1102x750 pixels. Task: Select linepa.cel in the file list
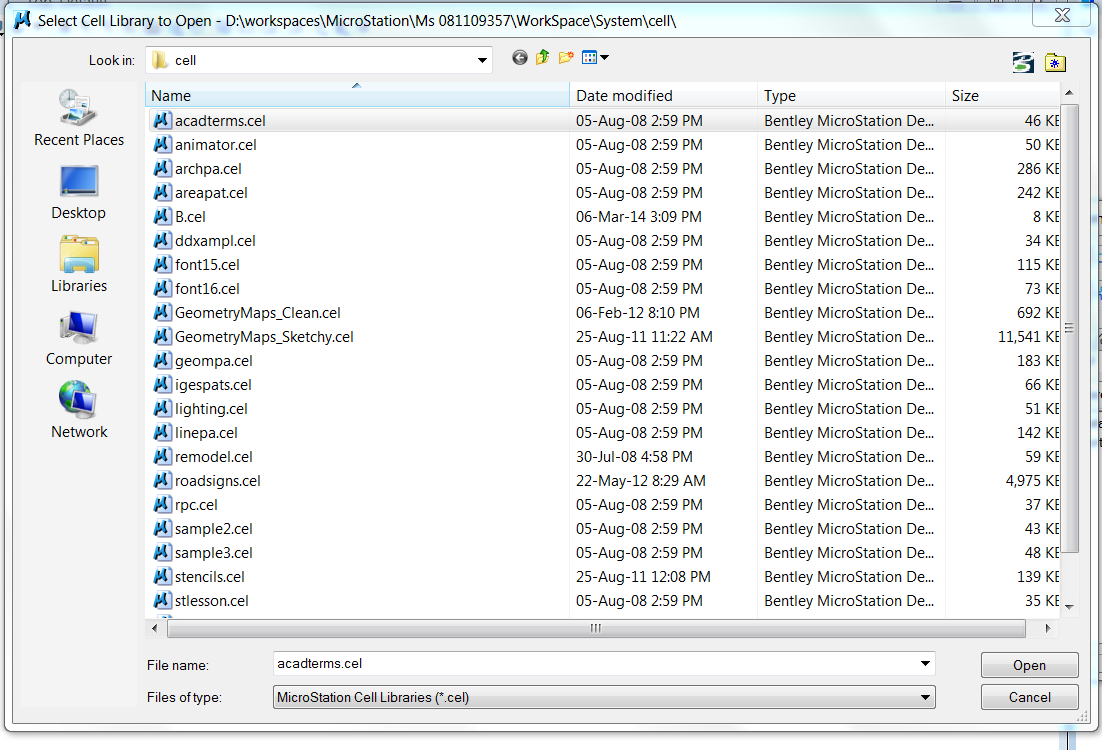pos(206,432)
